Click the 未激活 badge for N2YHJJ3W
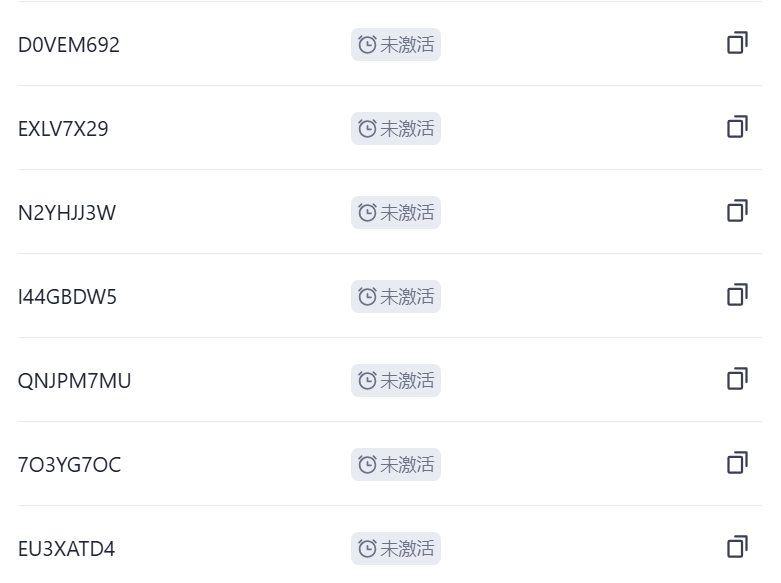This screenshot has width=781, height=583. 396,212
